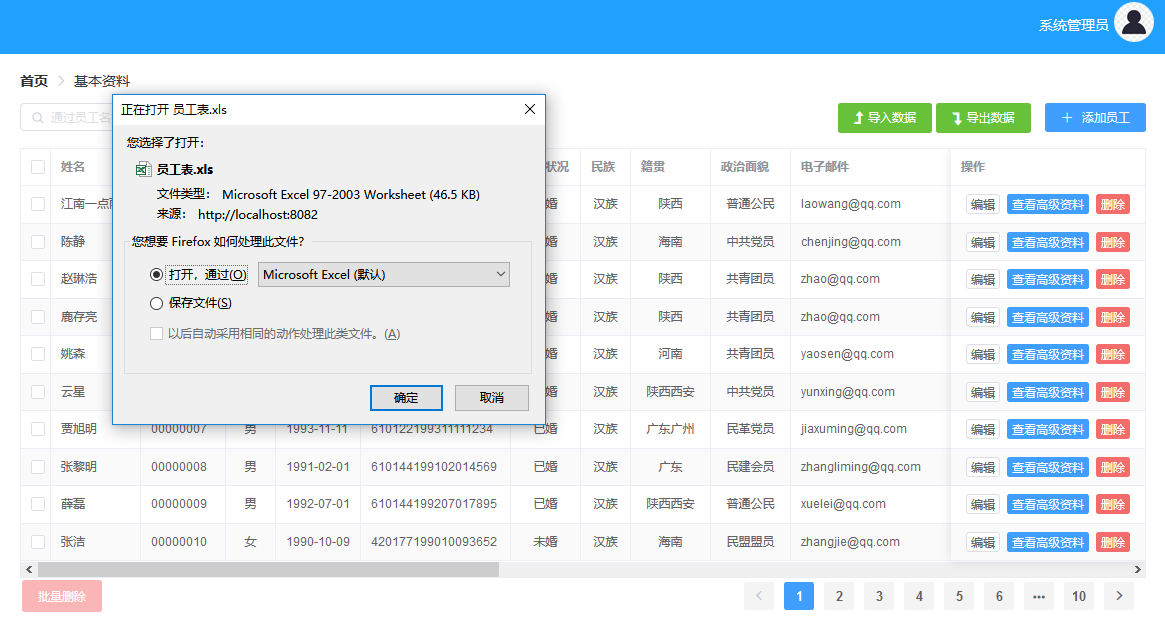This screenshot has width=1165, height=636.
Task: Click the source URL http://localhost:8082
Action: pyautogui.click(x=258, y=215)
